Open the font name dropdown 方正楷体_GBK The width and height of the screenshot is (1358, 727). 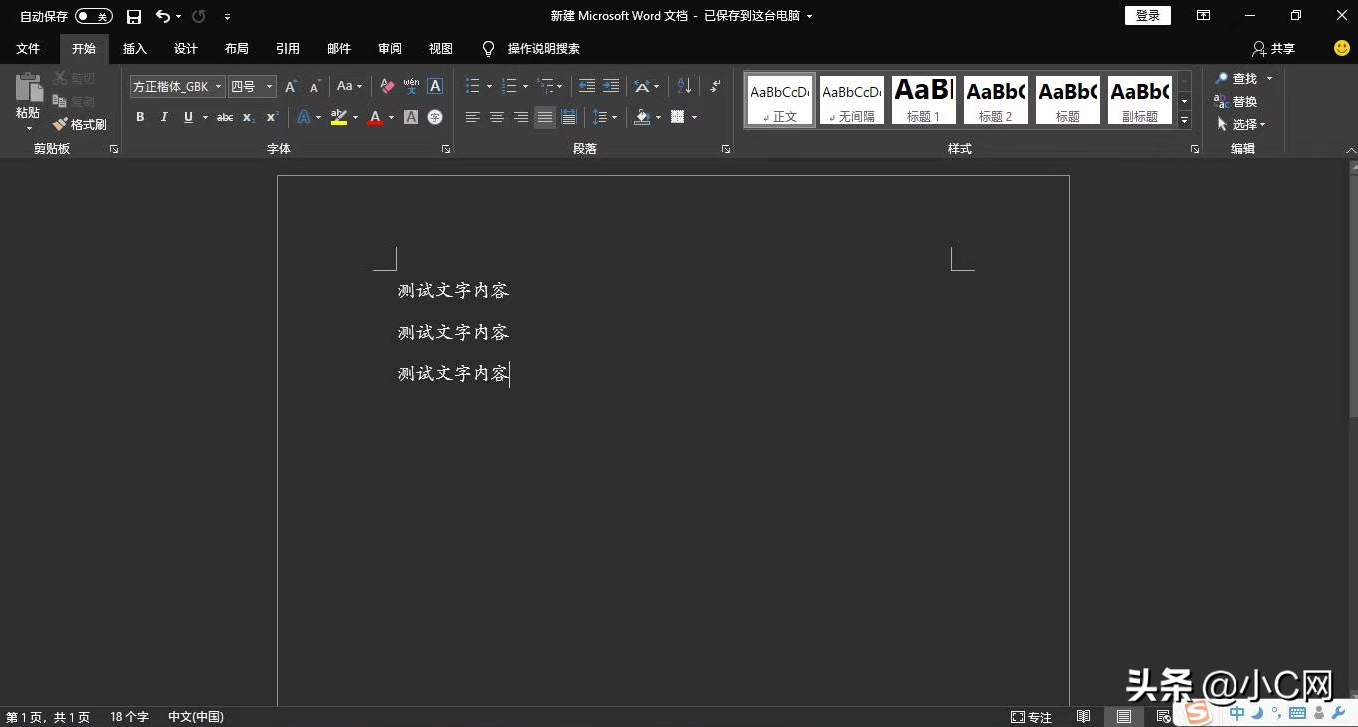pyautogui.click(x=218, y=87)
